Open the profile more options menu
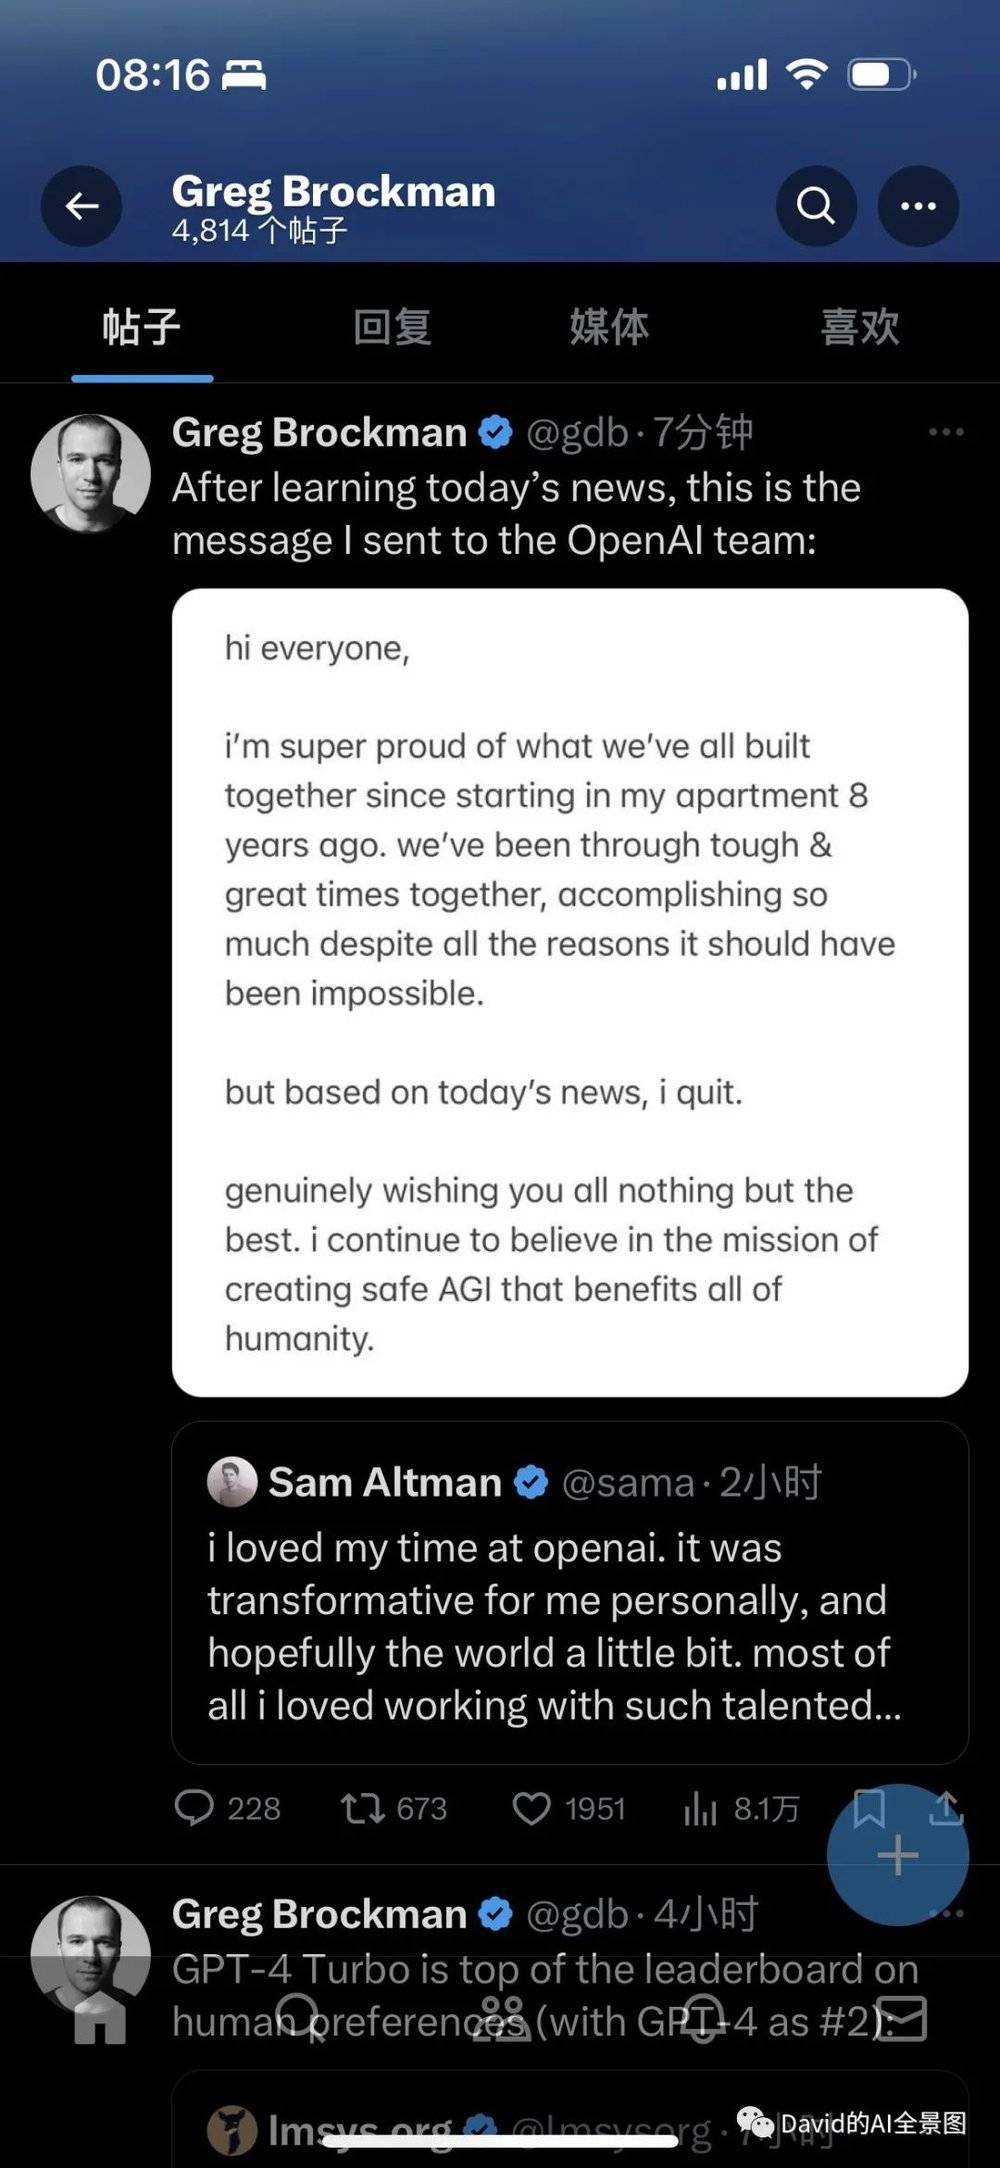Image resolution: width=1000 pixels, height=2168 pixels. 918,206
